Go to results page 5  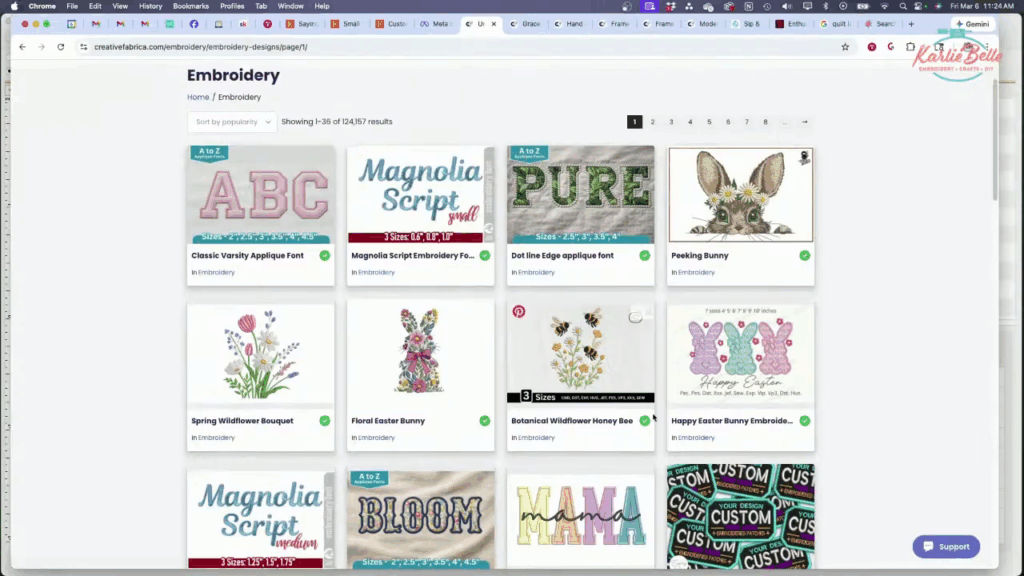coord(709,122)
